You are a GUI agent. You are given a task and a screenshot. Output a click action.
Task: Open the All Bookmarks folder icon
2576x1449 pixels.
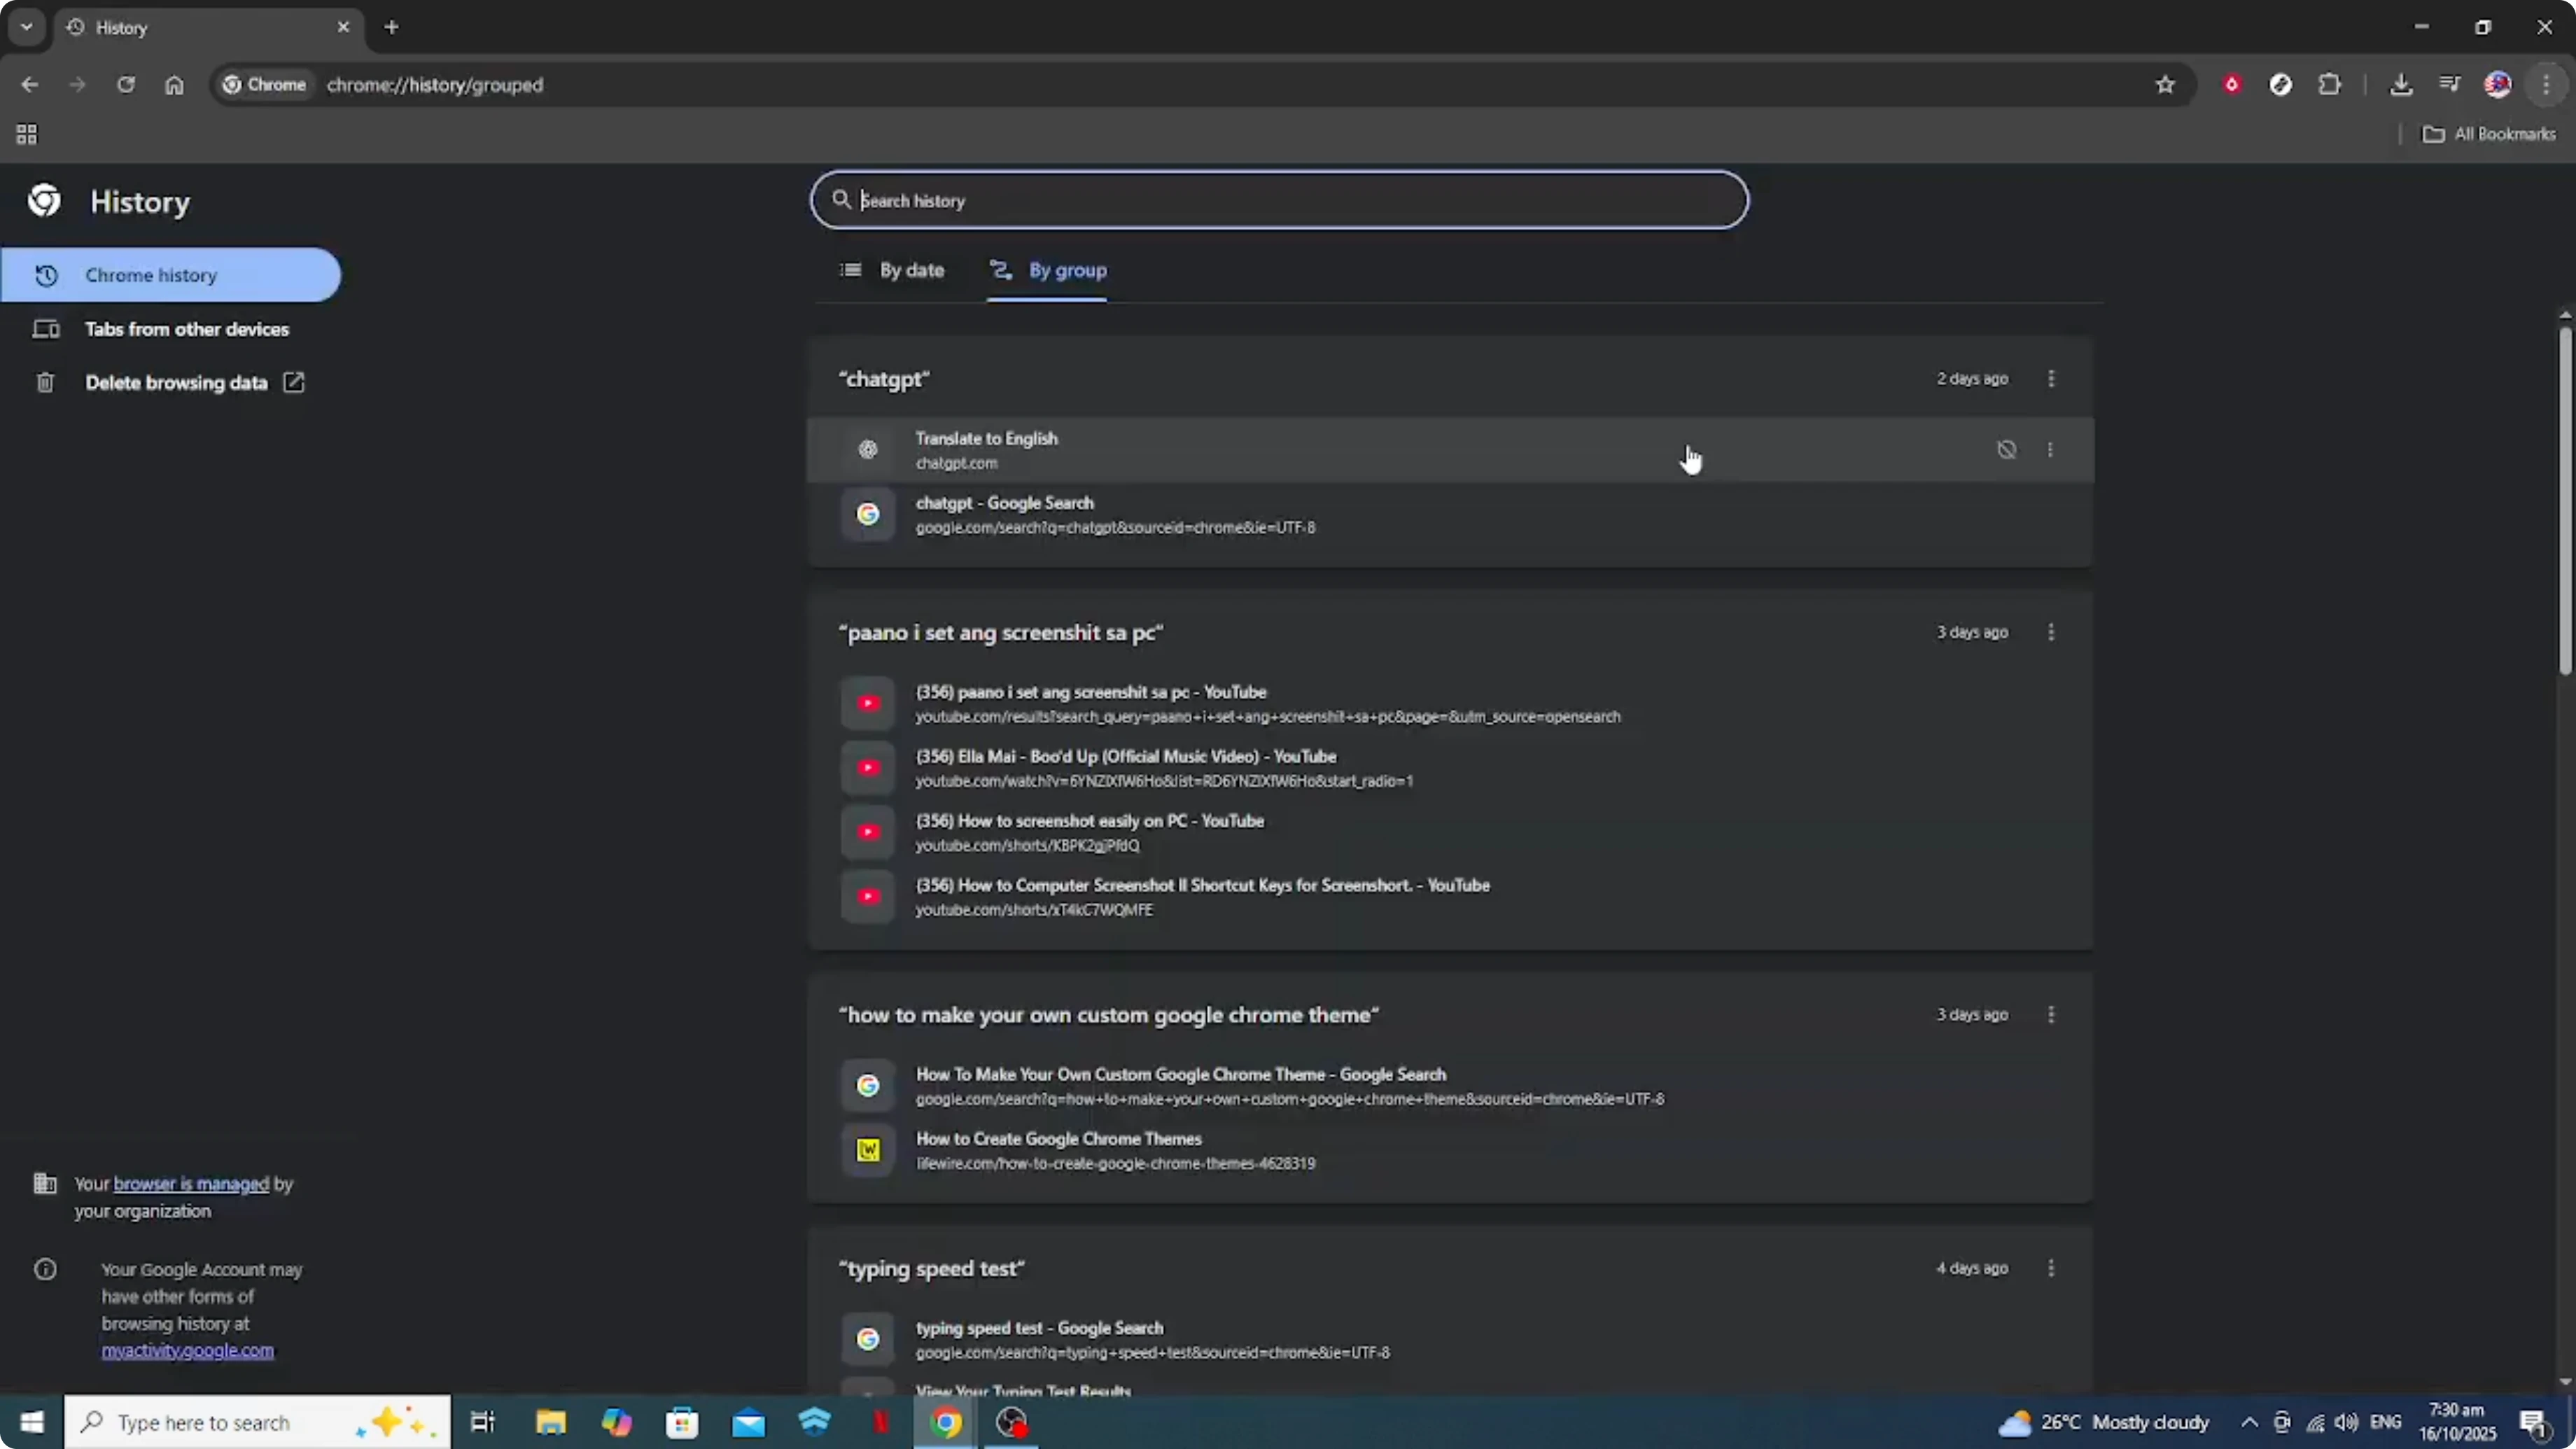click(2434, 134)
